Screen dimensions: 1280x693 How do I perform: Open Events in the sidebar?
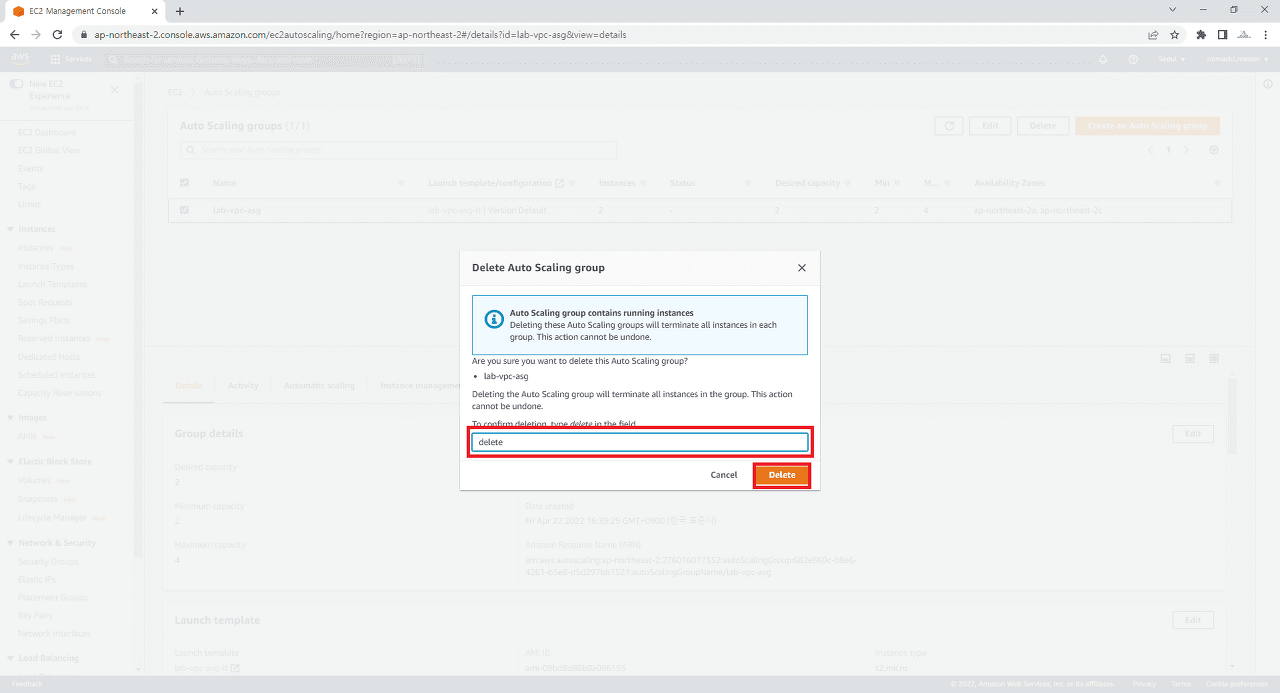[30, 168]
